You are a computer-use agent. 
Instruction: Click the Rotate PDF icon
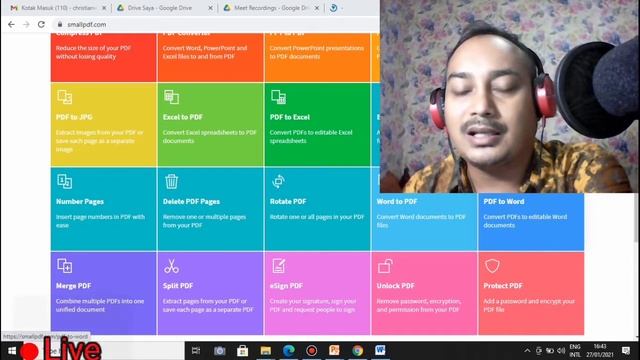coord(278,182)
